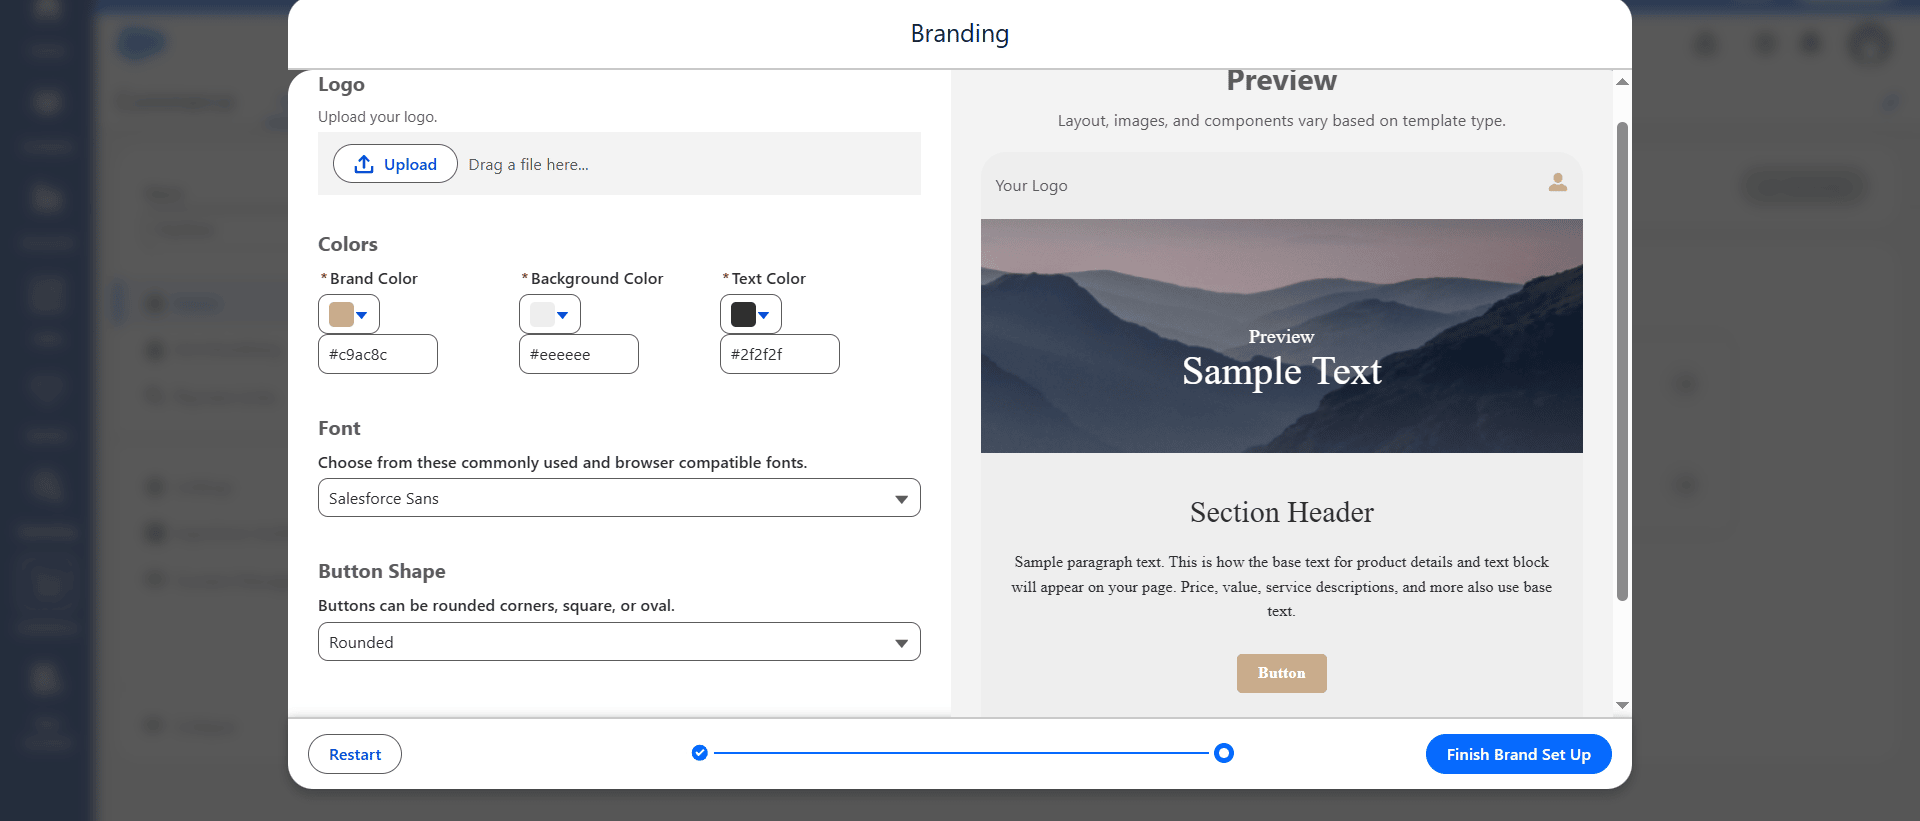The image size is (1920, 821).
Task: Click the preview sample Button
Action: 1282,673
